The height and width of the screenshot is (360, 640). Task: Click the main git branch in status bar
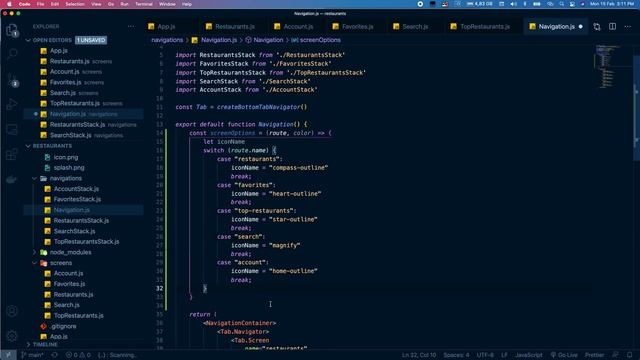point(32,355)
